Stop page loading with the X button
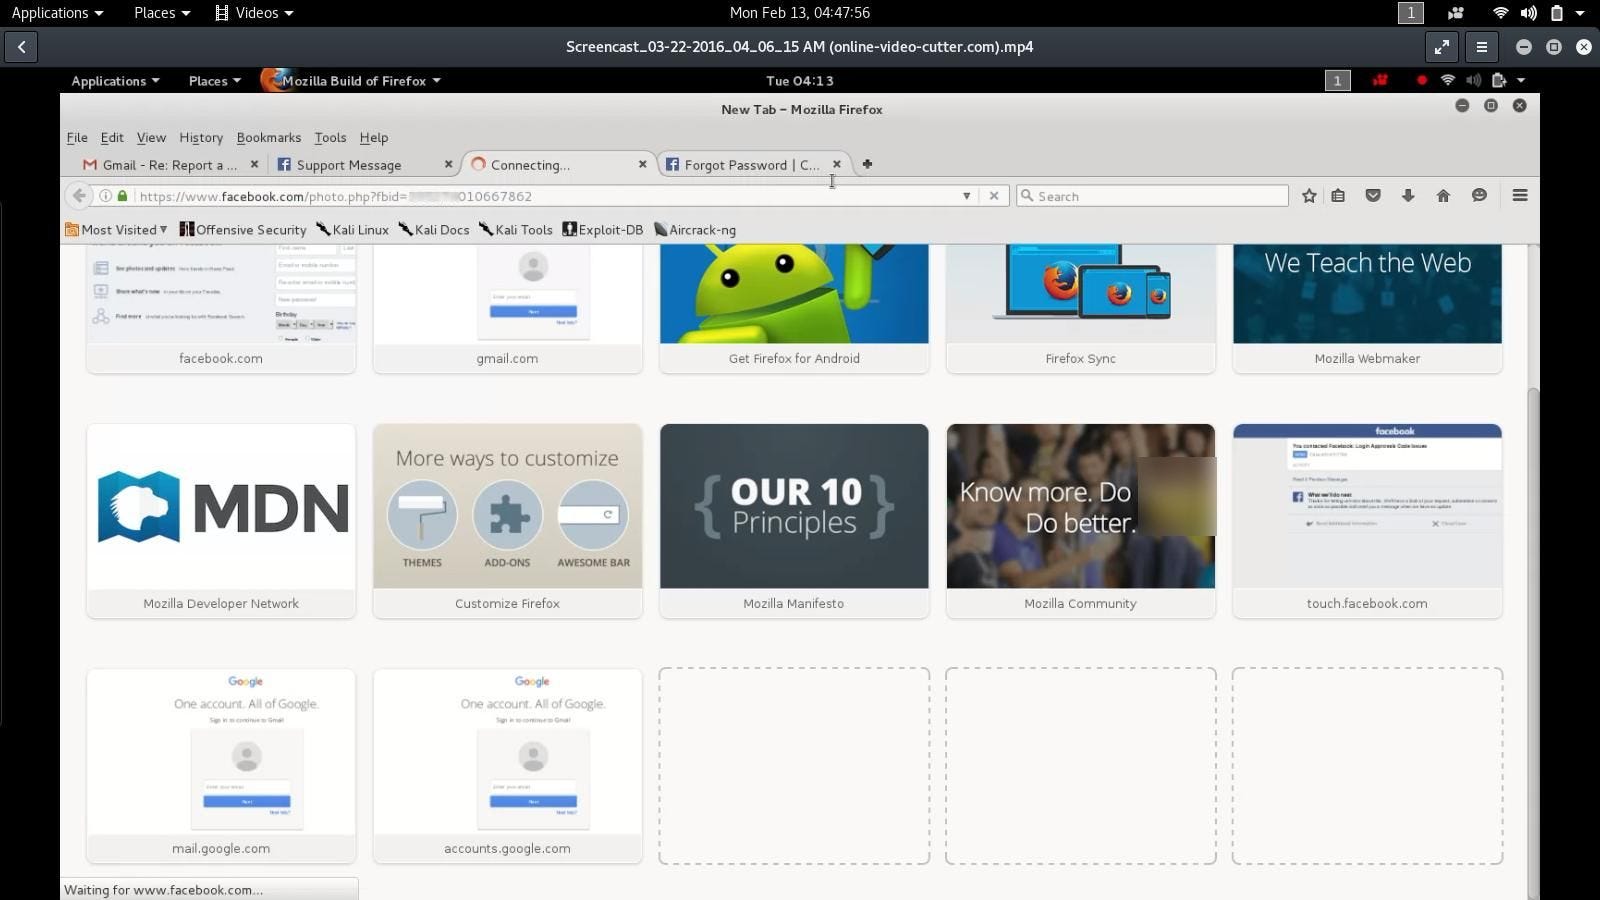The width and height of the screenshot is (1600, 900). (x=994, y=196)
